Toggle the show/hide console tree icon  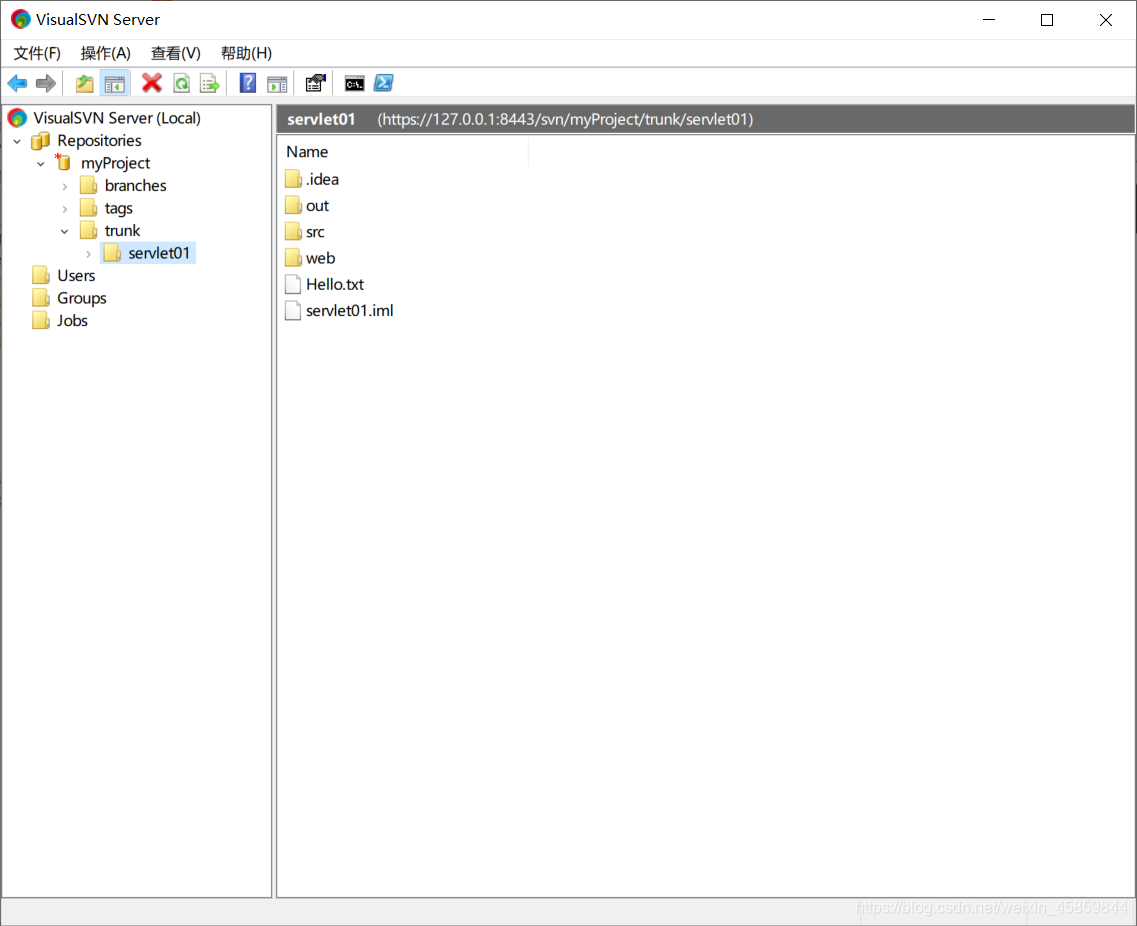click(x=115, y=83)
